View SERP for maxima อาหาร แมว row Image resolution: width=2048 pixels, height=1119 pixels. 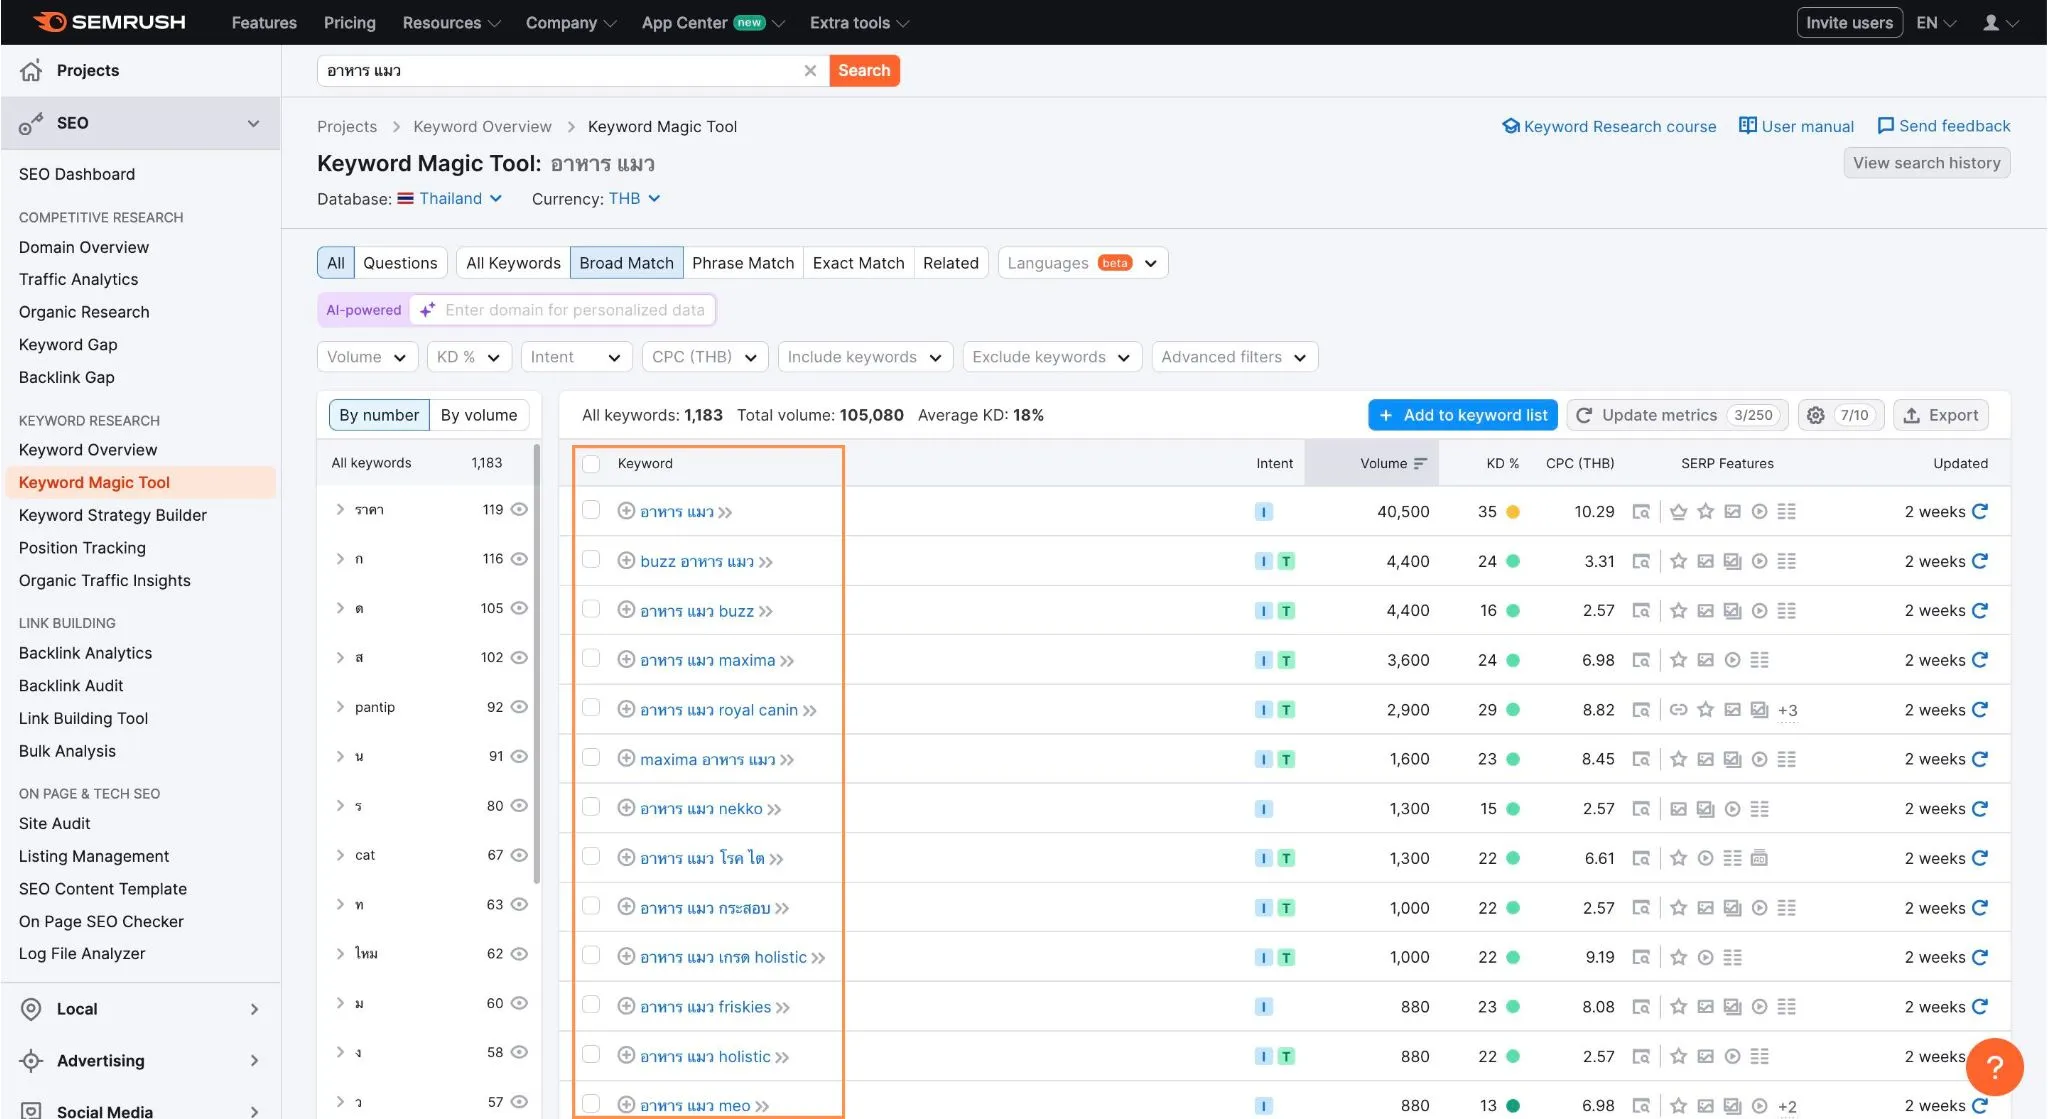[x=1641, y=759]
